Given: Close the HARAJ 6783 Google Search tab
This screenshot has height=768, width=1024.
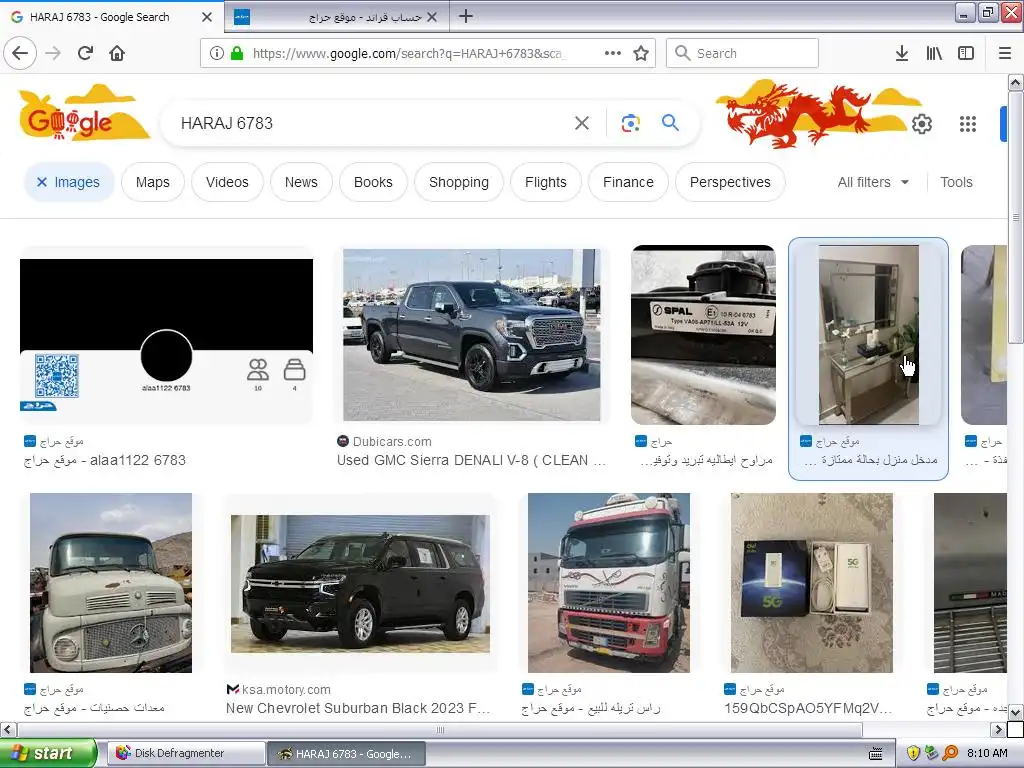Looking at the screenshot, I should point(206,17).
